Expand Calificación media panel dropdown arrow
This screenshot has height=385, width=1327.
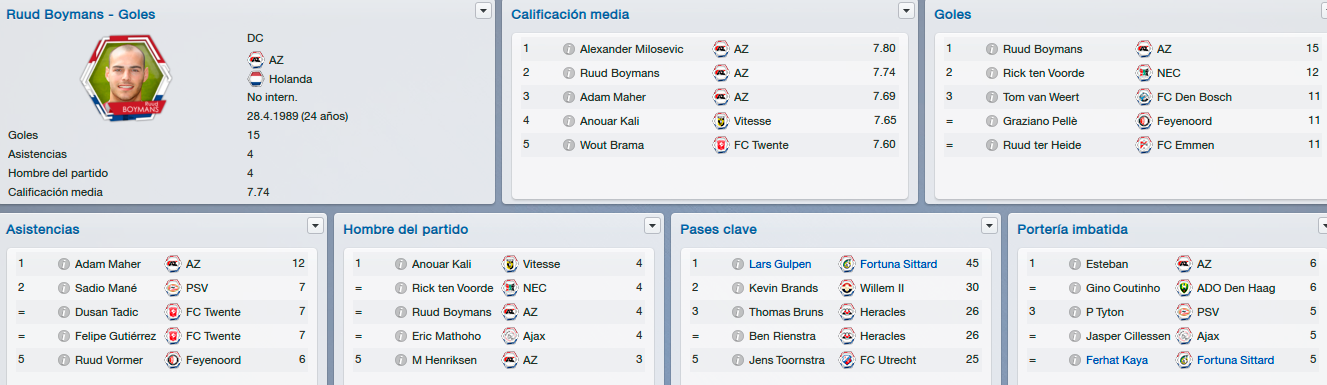[907, 10]
